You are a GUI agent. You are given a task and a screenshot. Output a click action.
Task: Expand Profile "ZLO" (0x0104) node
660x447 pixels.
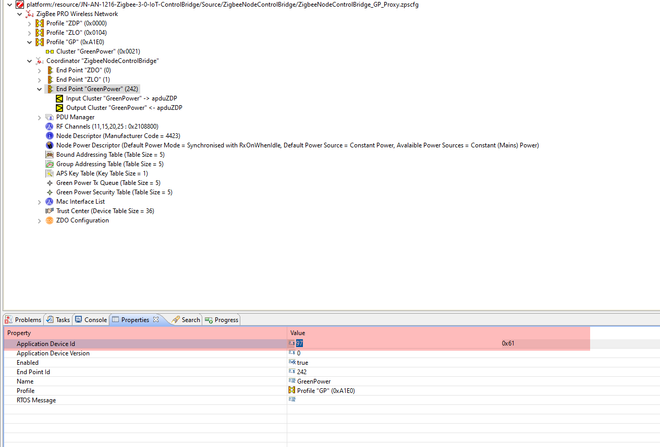pyautogui.click(x=29, y=33)
